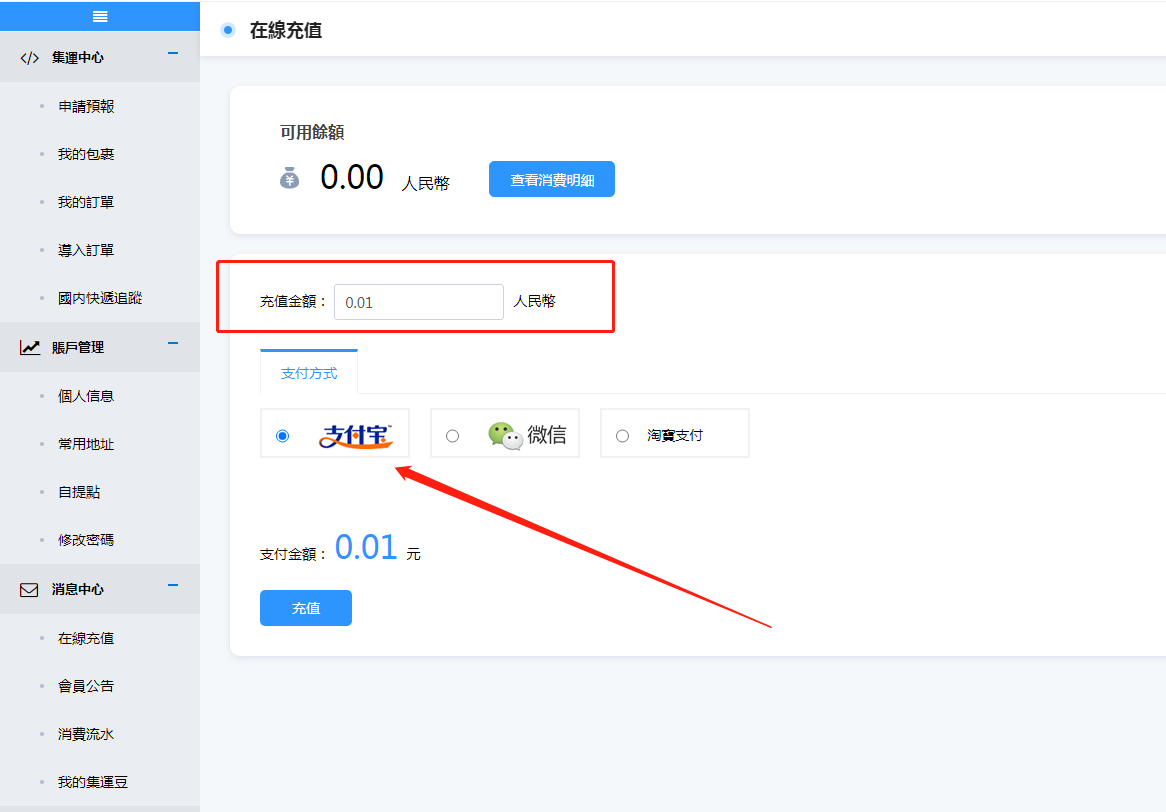
Task: Click the 充值金額 input field
Action: [418, 302]
